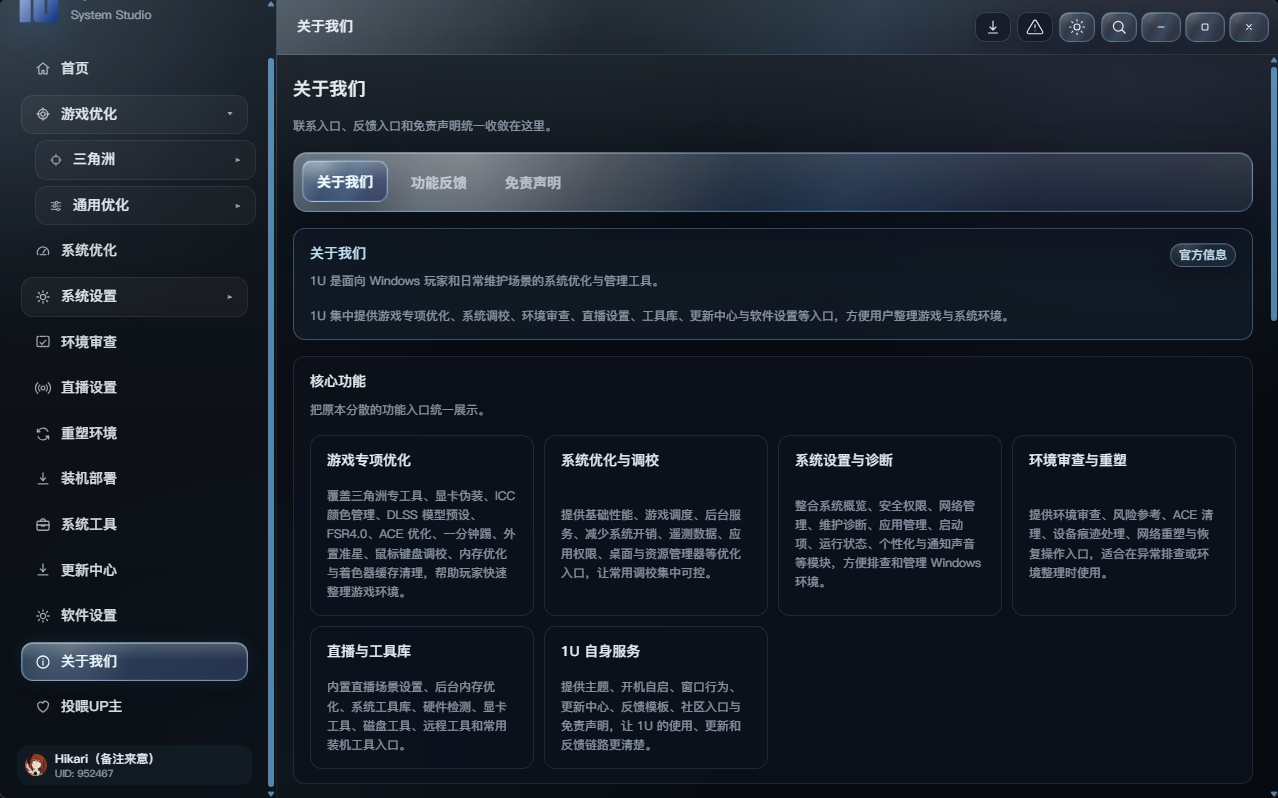Click the 官方信息 badge button
This screenshot has height=798, width=1278.
[x=1203, y=255]
